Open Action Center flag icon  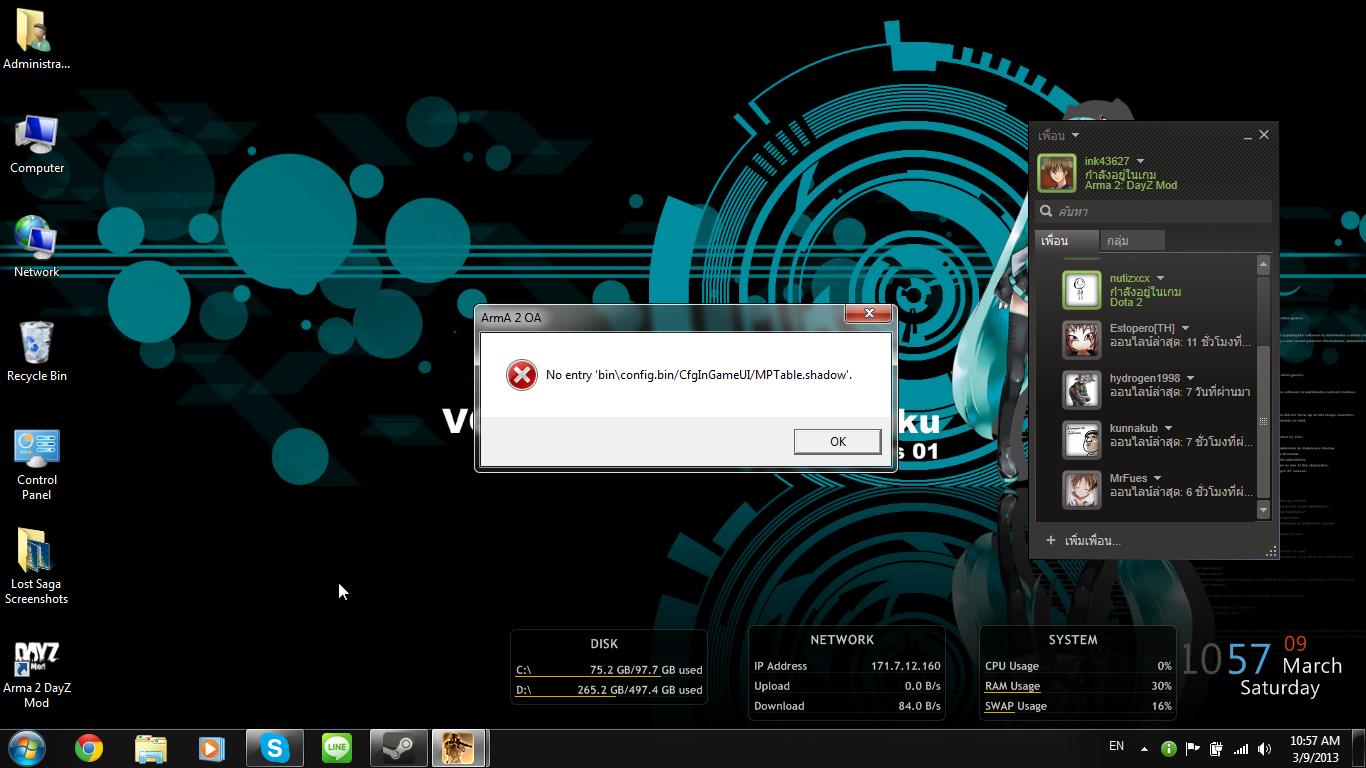(x=1192, y=748)
